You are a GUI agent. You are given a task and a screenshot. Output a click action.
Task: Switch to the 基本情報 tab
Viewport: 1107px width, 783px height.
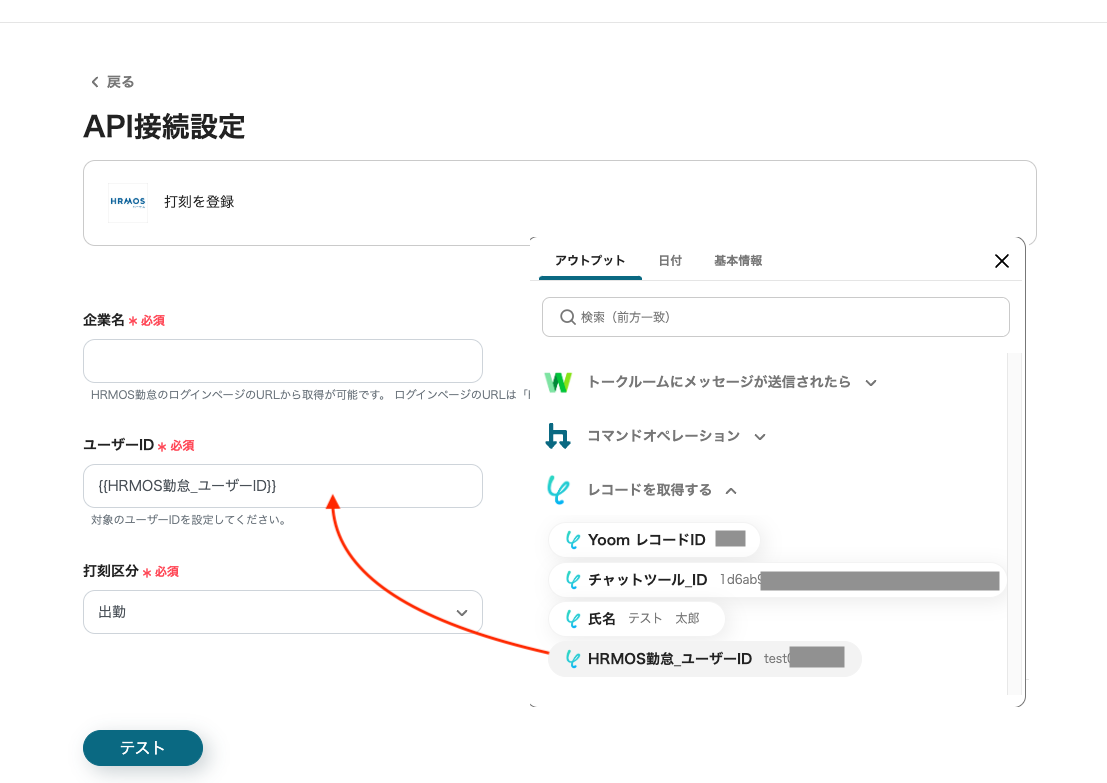738,261
